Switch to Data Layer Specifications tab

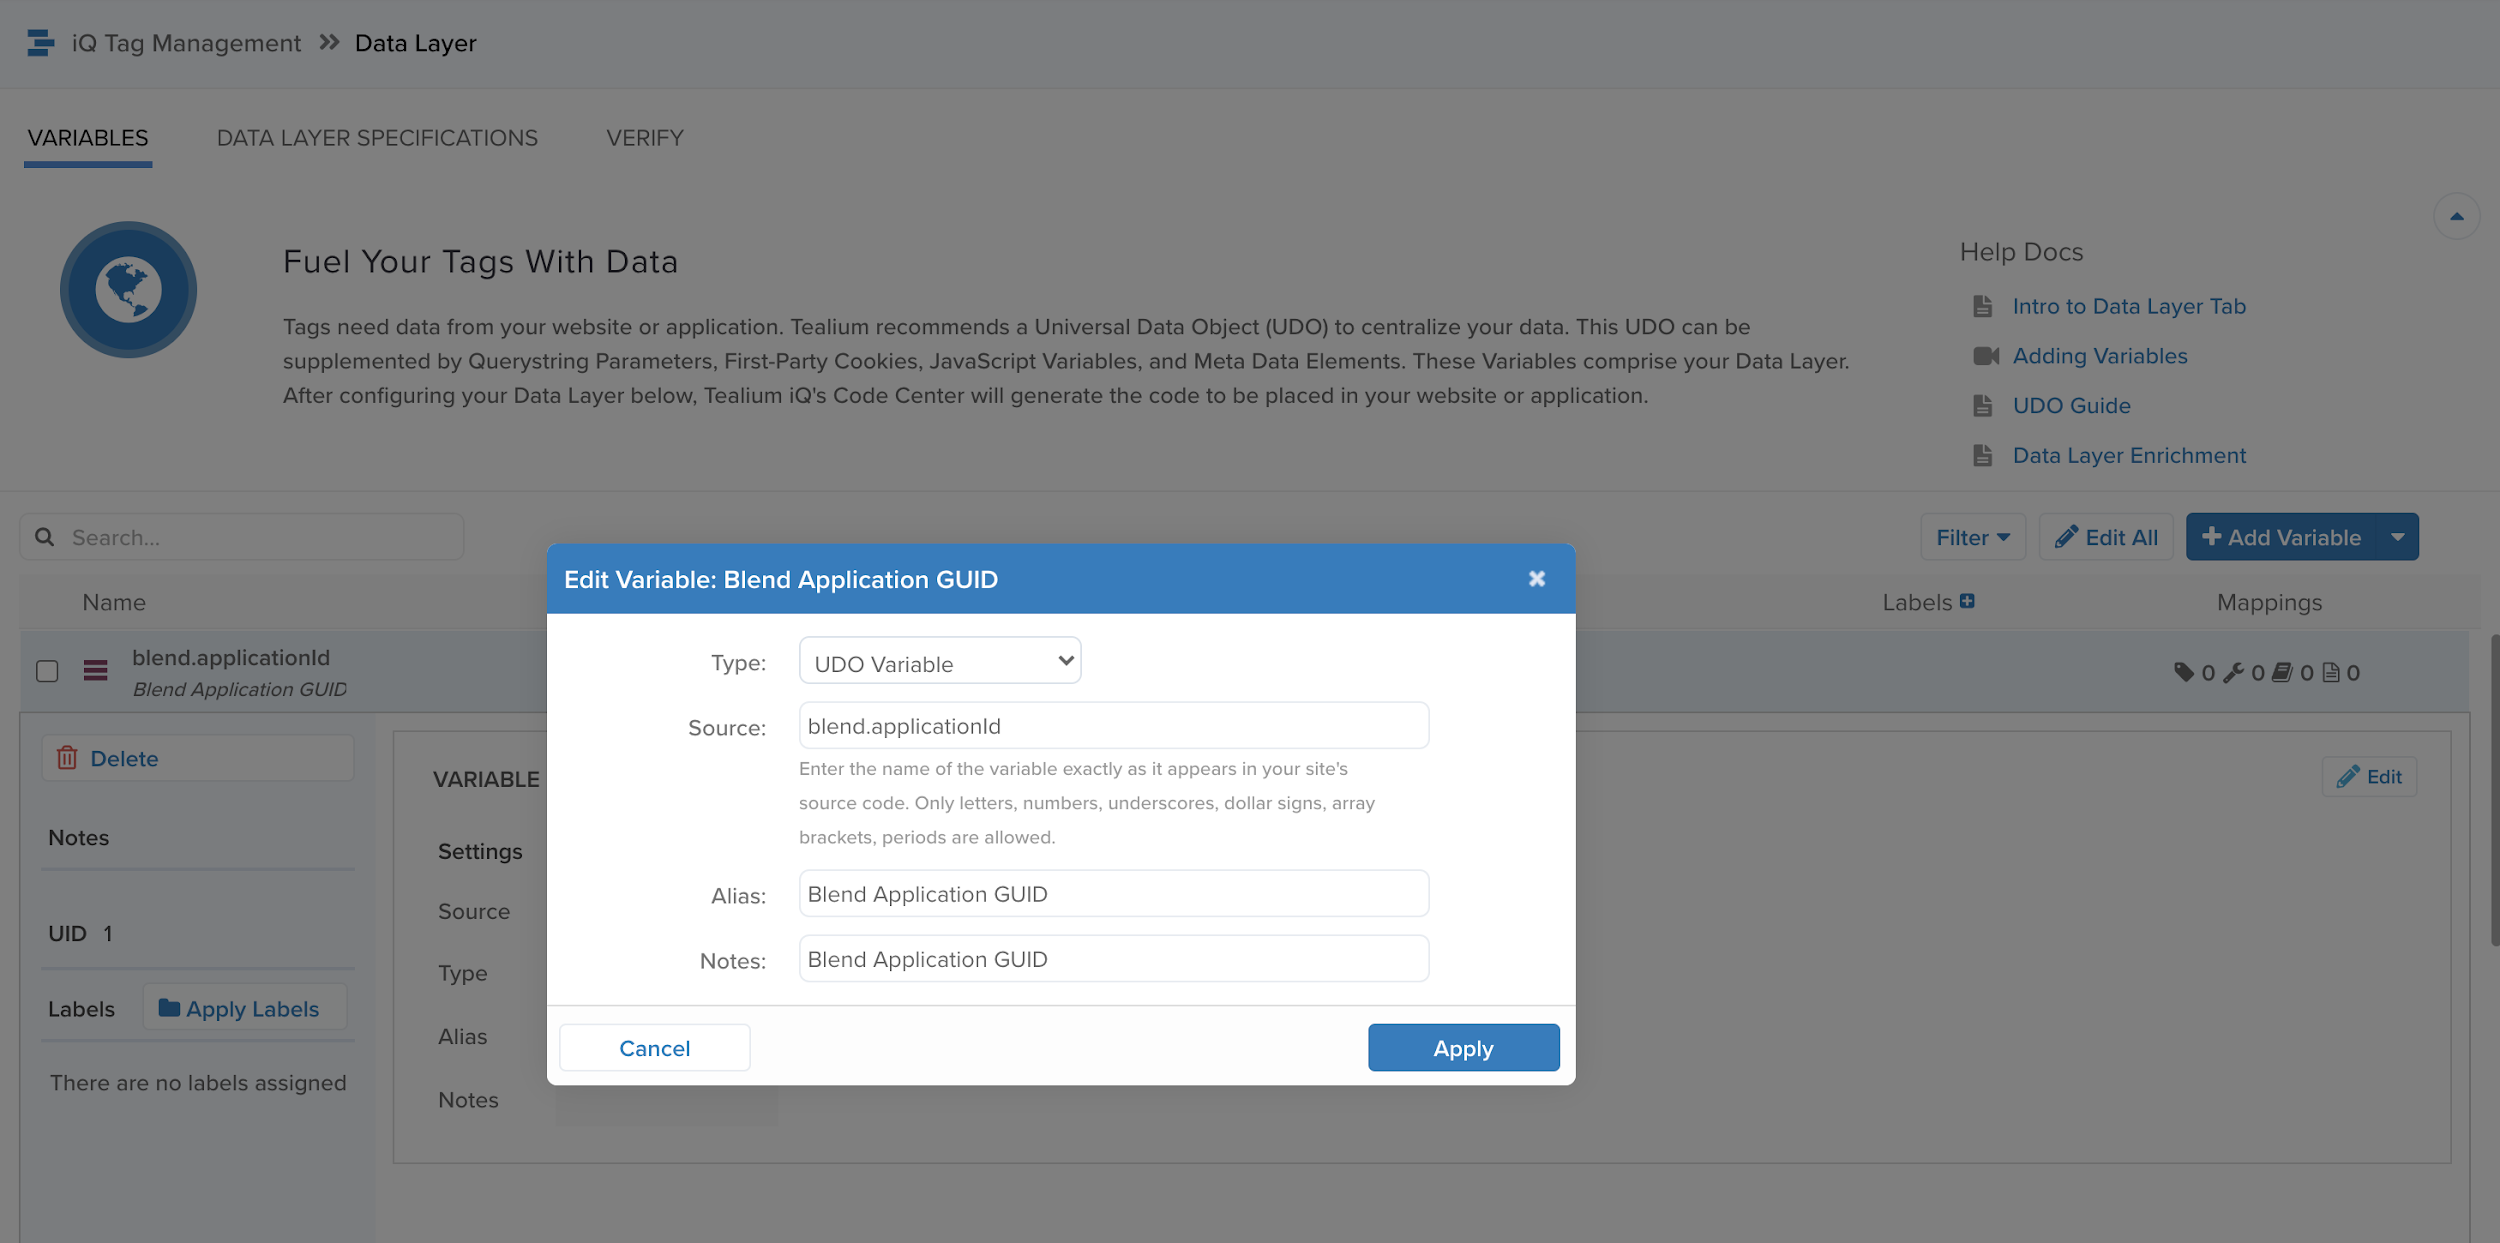point(377,138)
